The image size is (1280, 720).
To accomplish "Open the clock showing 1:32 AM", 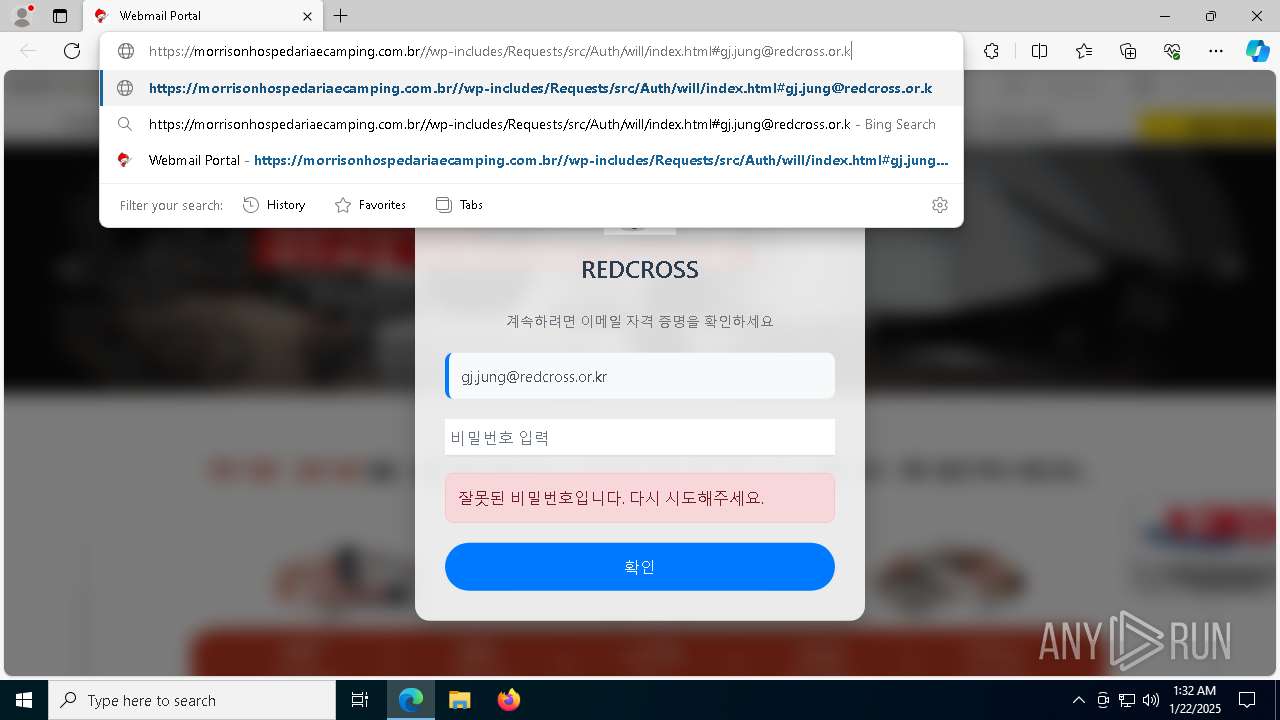I will click(1194, 700).
